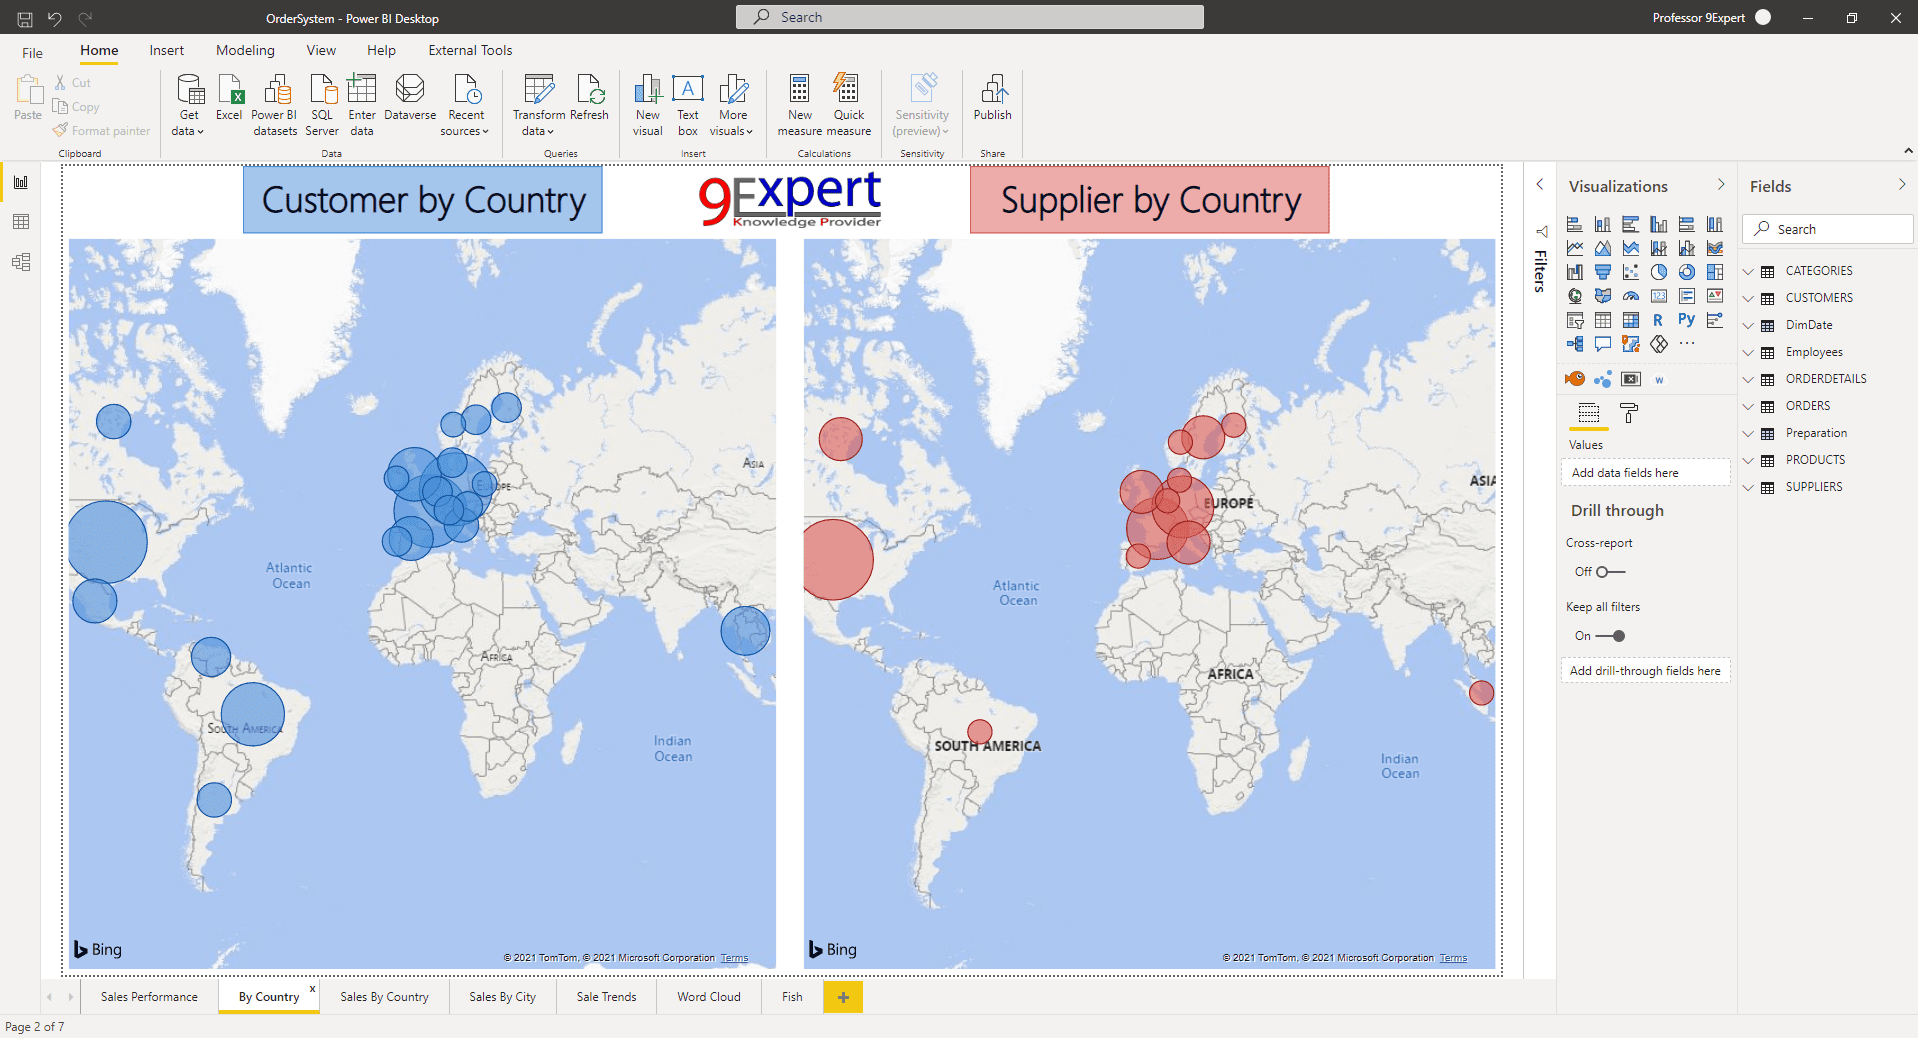1918x1038 pixels.
Task: Open the Modeling ribbon tab
Action: point(244,50)
